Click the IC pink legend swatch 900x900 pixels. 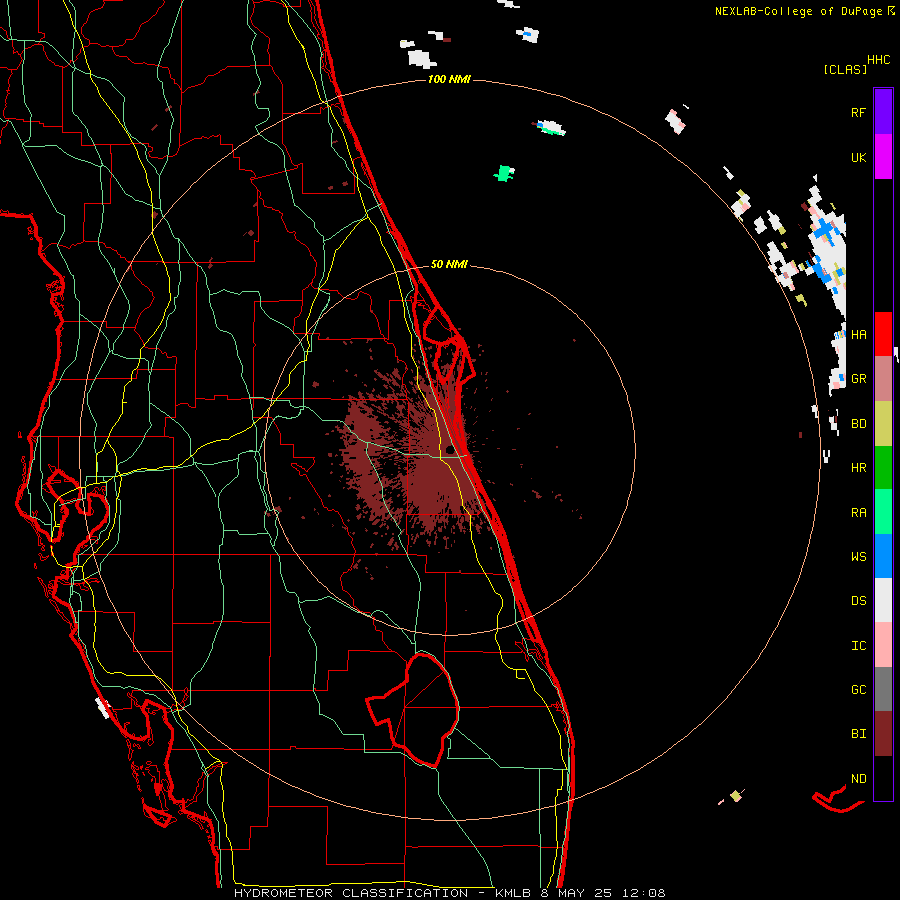pos(883,645)
